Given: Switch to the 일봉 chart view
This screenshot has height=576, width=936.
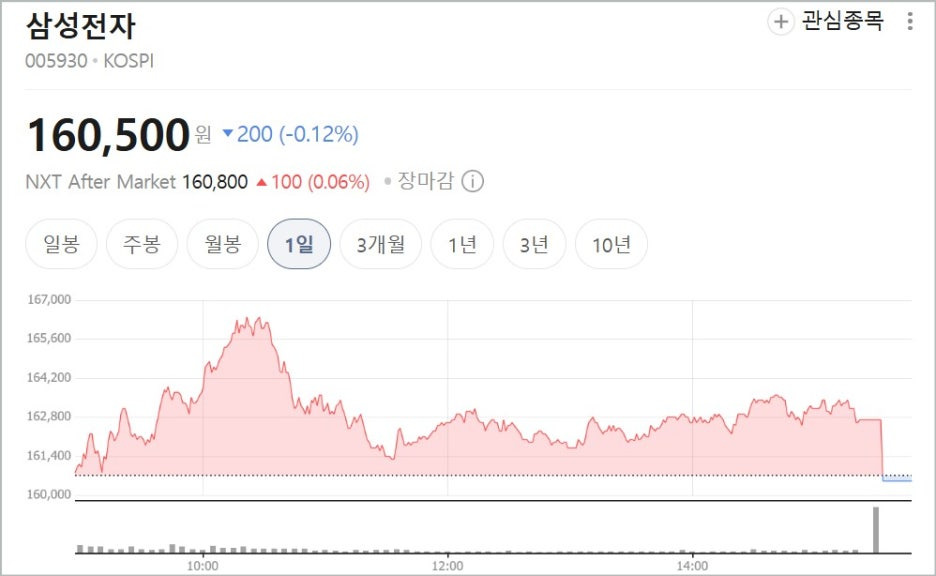Looking at the screenshot, I should (60, 243).
